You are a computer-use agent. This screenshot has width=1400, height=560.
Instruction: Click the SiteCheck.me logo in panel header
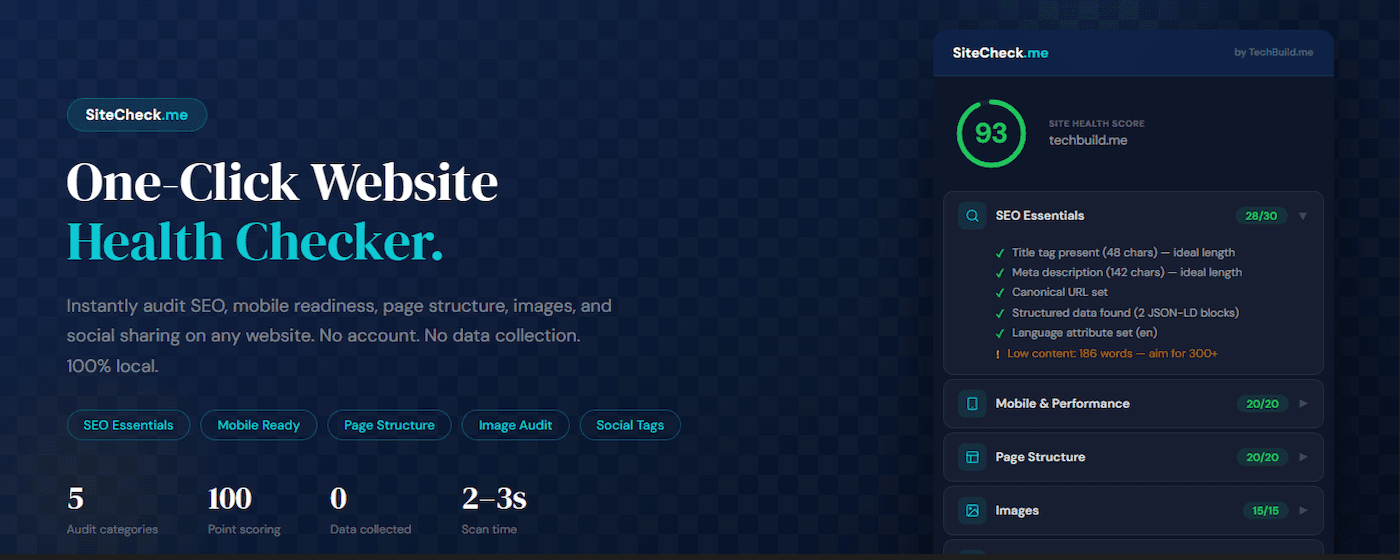(x=1001, y=52)
